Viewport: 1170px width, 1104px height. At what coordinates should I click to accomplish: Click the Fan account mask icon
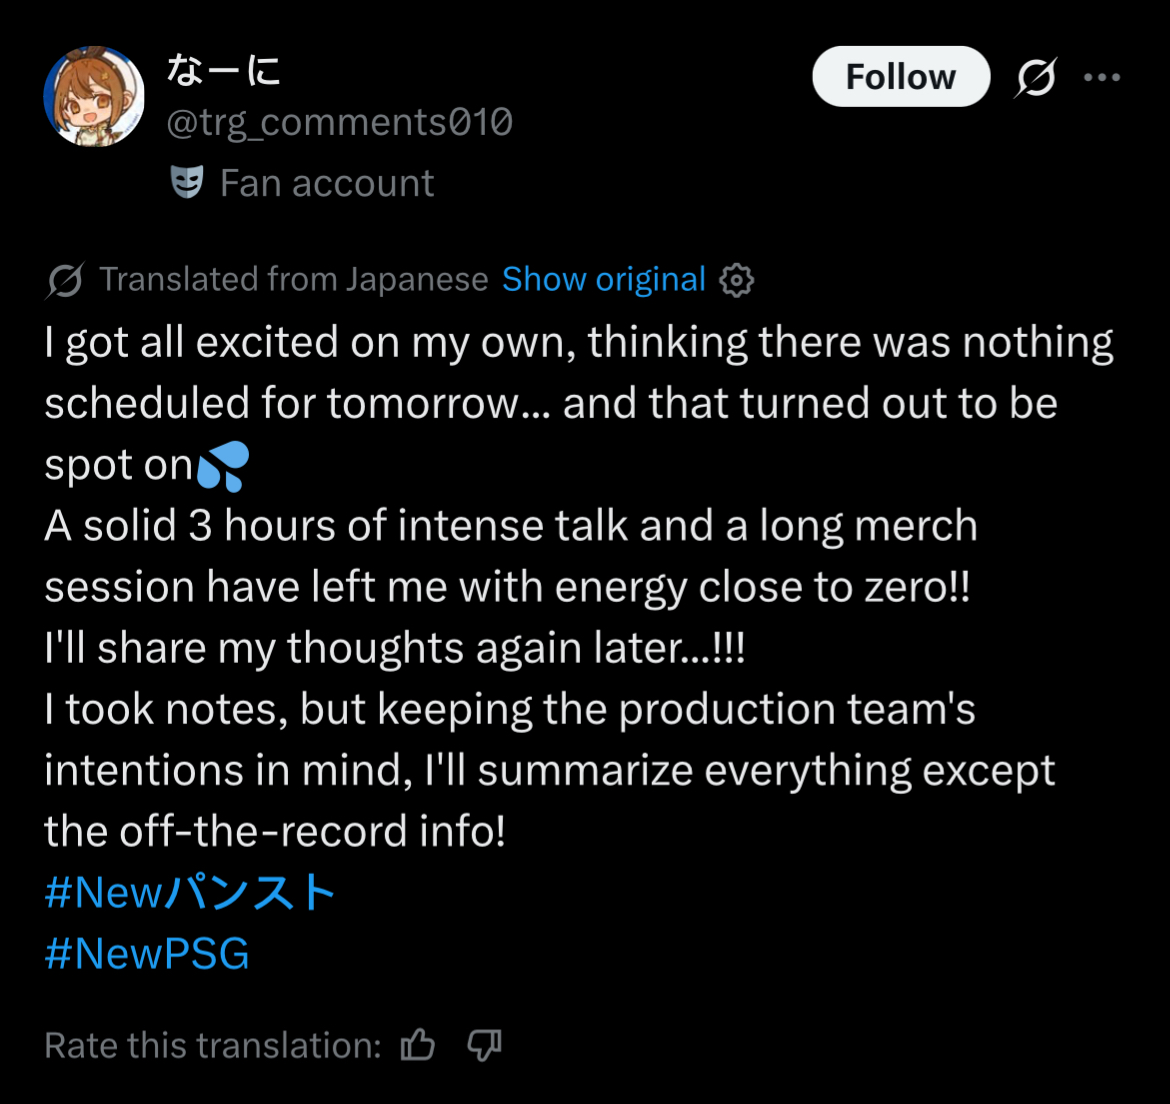point(187,183)
